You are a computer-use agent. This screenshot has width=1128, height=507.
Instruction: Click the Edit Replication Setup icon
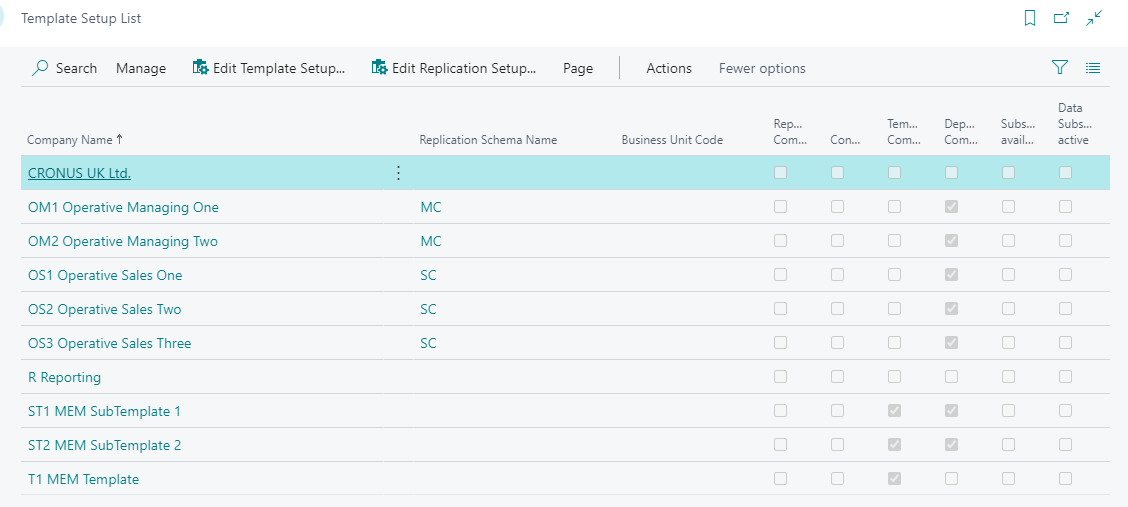coord(379,68)
